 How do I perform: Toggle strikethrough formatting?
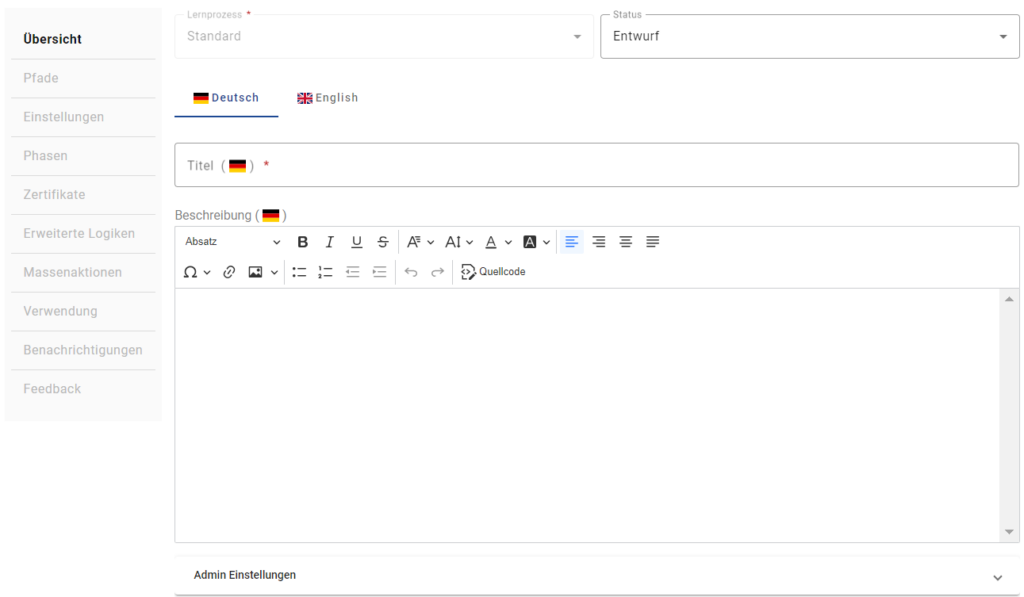pos(383,242)
